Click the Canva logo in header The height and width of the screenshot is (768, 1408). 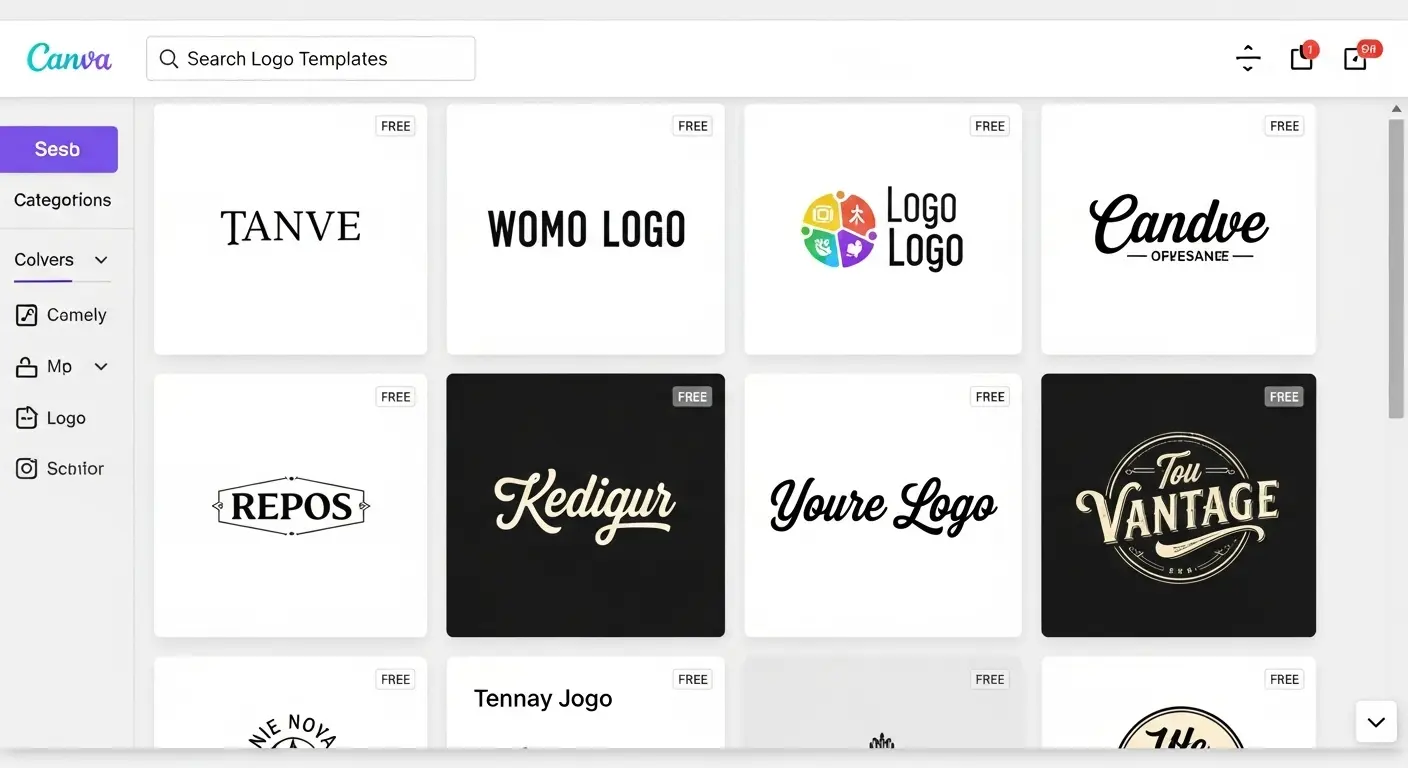coord(69,58)
